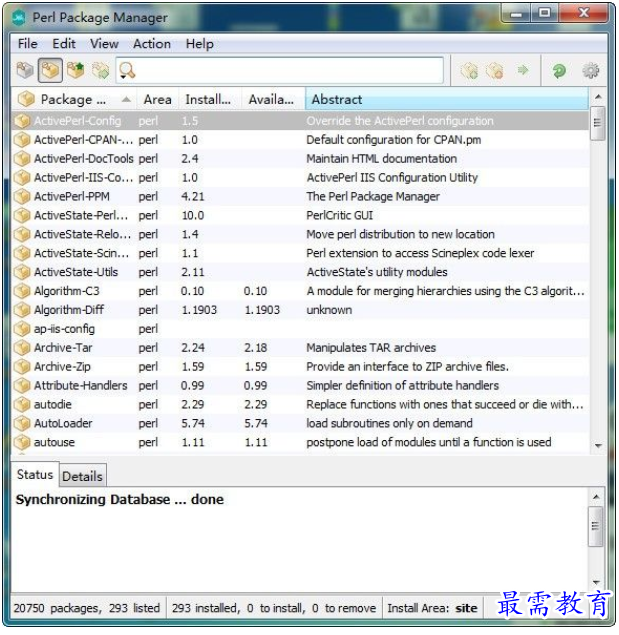Viewport: 619px width, 635px height.
Task: Click package icon beside Algorithm-Diff
Action: click(x=22, y=310)
